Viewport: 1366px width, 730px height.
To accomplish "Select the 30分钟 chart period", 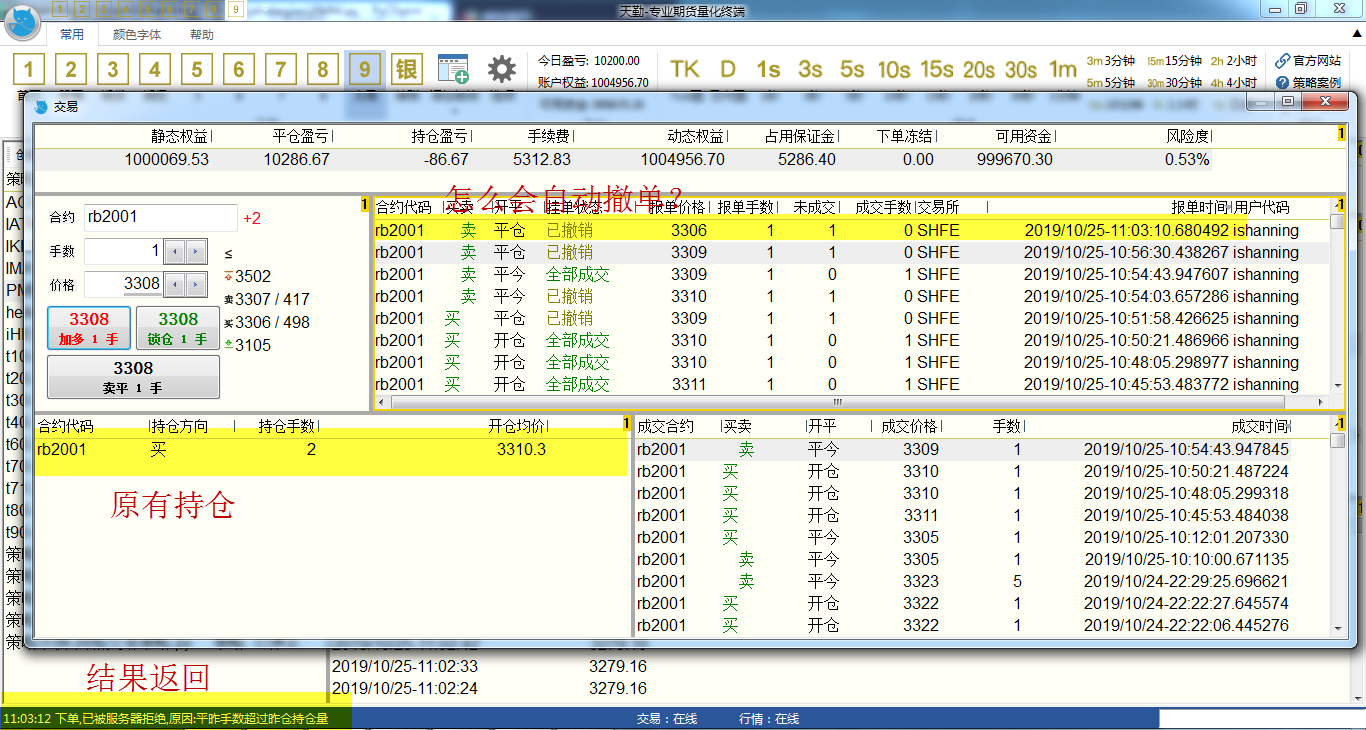I will click(1174, 83).
